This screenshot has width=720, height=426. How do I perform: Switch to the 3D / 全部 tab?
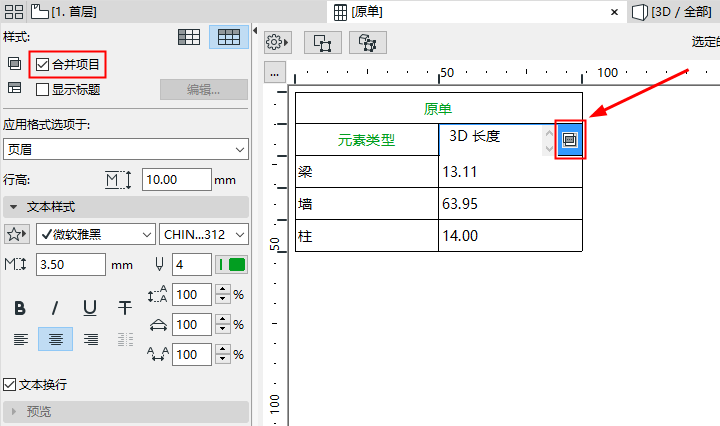click(671, 12)
